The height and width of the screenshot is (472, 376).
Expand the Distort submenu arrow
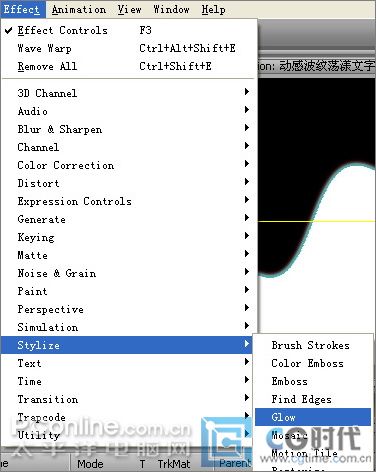coord(247,182)
